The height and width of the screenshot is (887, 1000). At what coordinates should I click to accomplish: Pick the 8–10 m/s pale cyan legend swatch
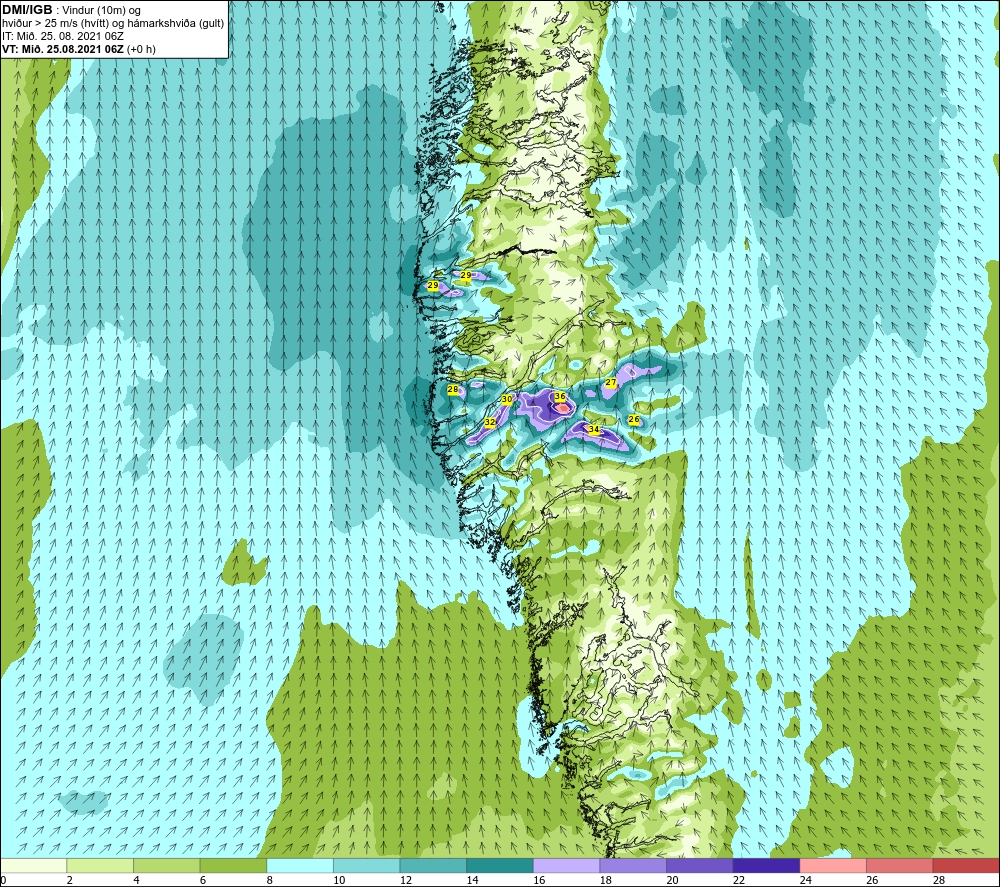tap(300, 866)
